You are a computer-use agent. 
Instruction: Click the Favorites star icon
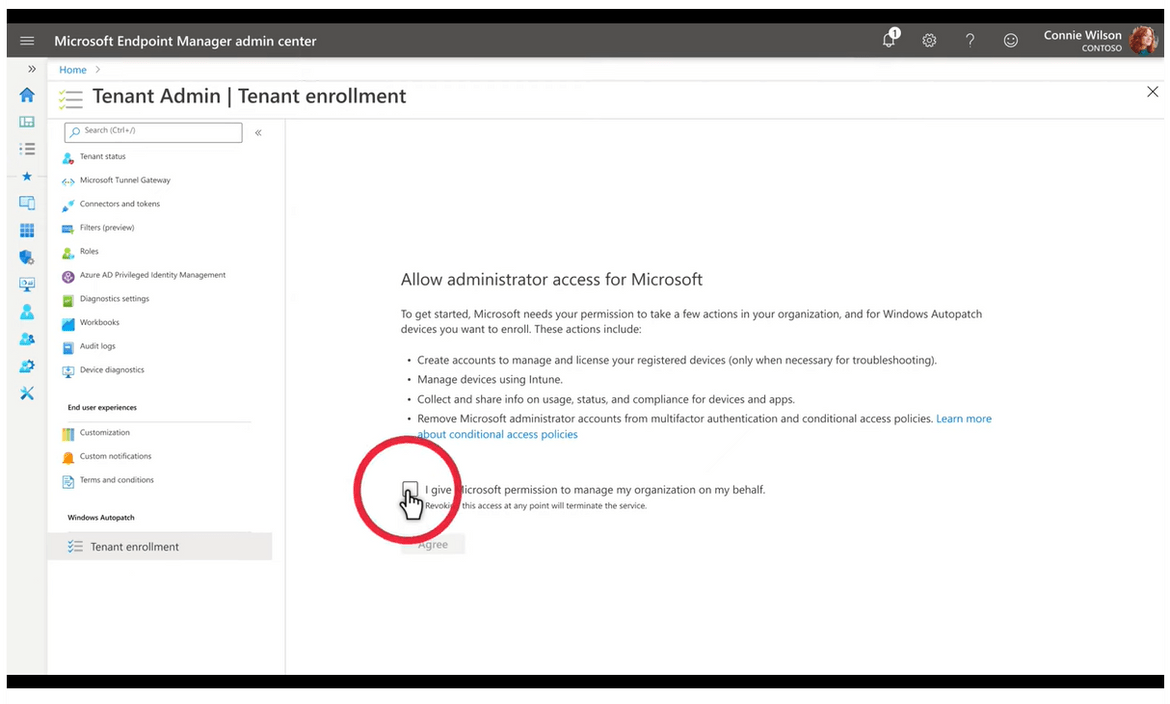[27, 177]
